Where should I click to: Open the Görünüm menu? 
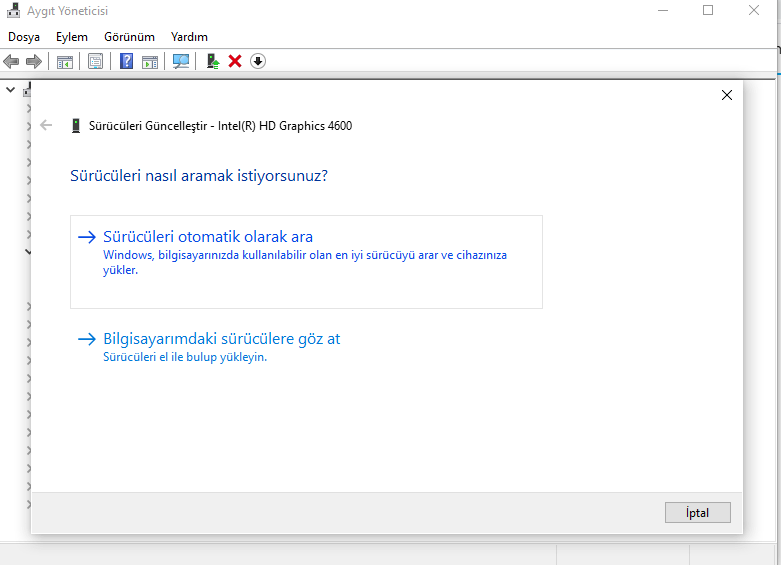click(129, 37)
